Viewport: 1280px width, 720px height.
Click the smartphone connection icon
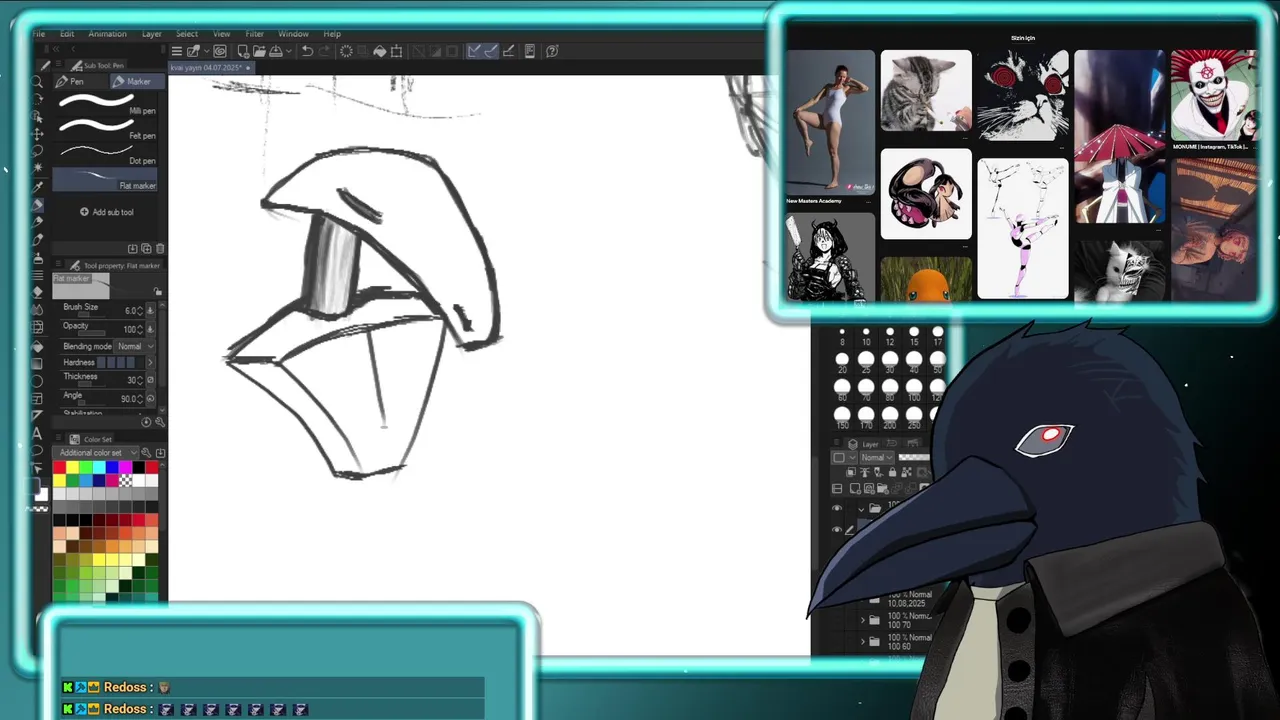point(530,51)
